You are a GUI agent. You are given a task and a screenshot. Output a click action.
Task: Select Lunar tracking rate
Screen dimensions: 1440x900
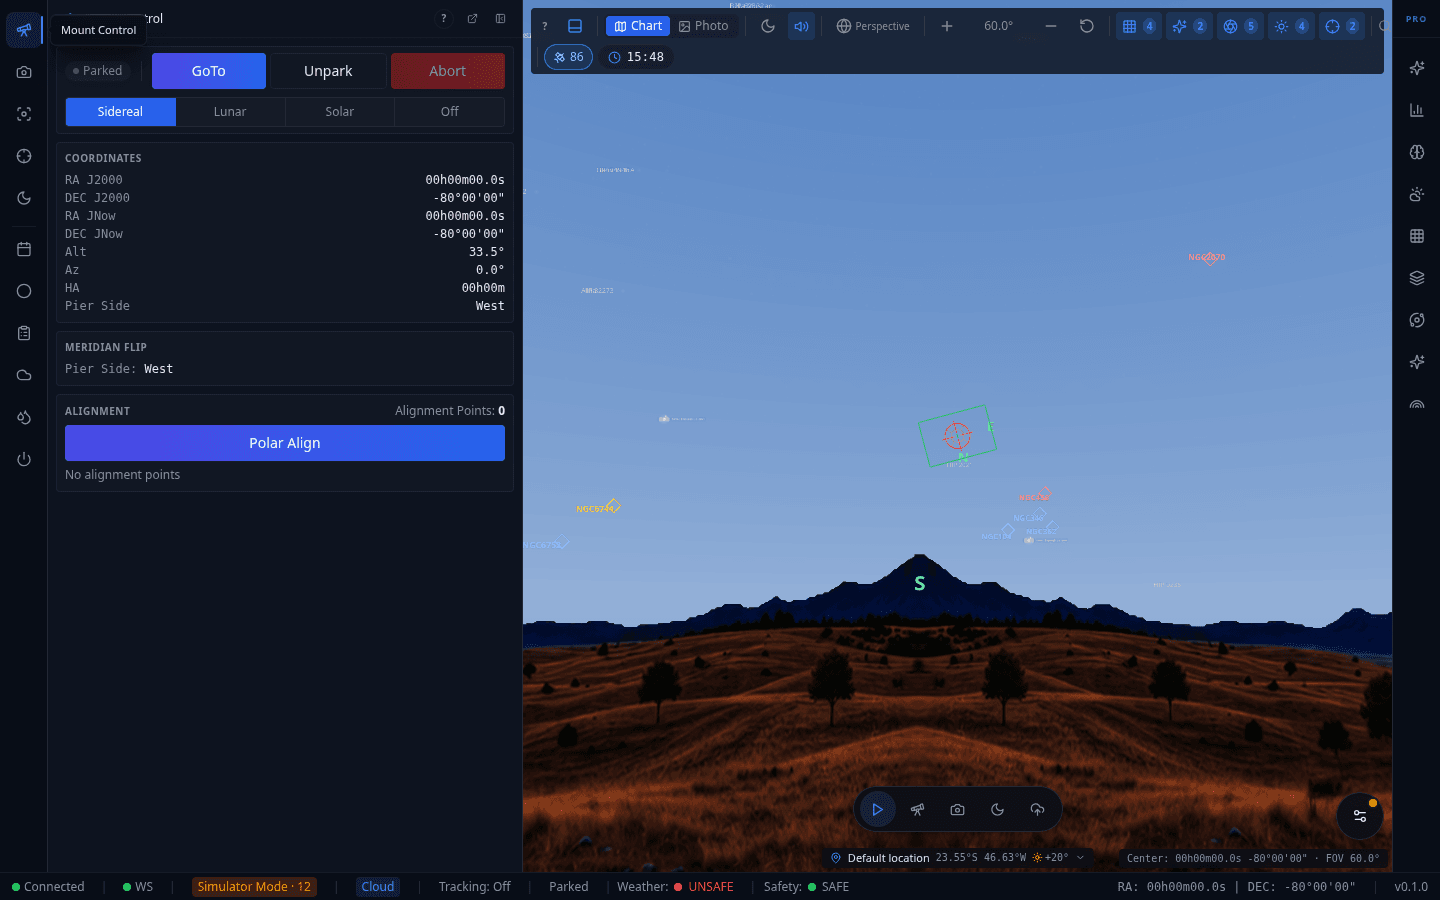(230, 112)
